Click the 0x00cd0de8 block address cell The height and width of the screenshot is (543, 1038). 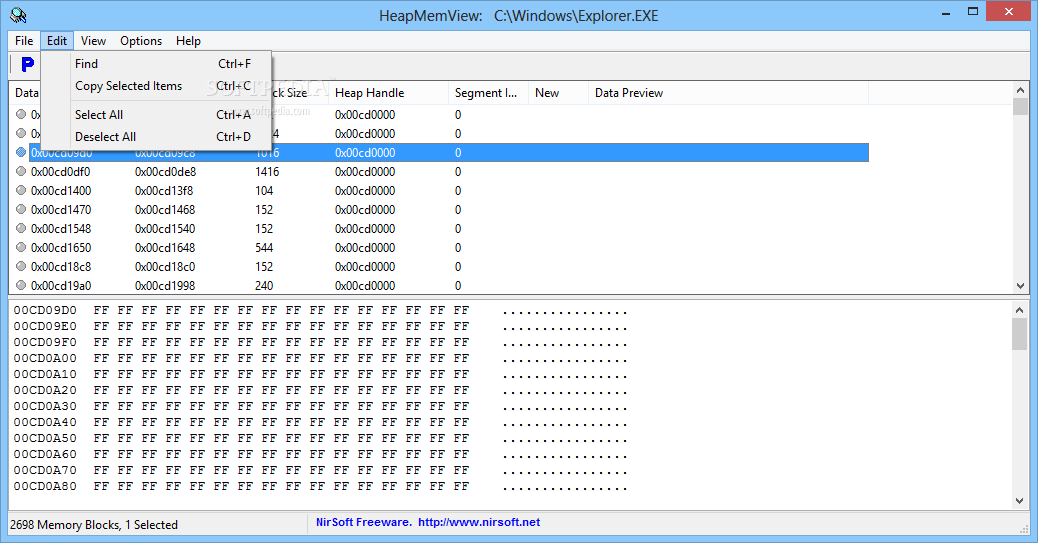[x=165, y=172]
